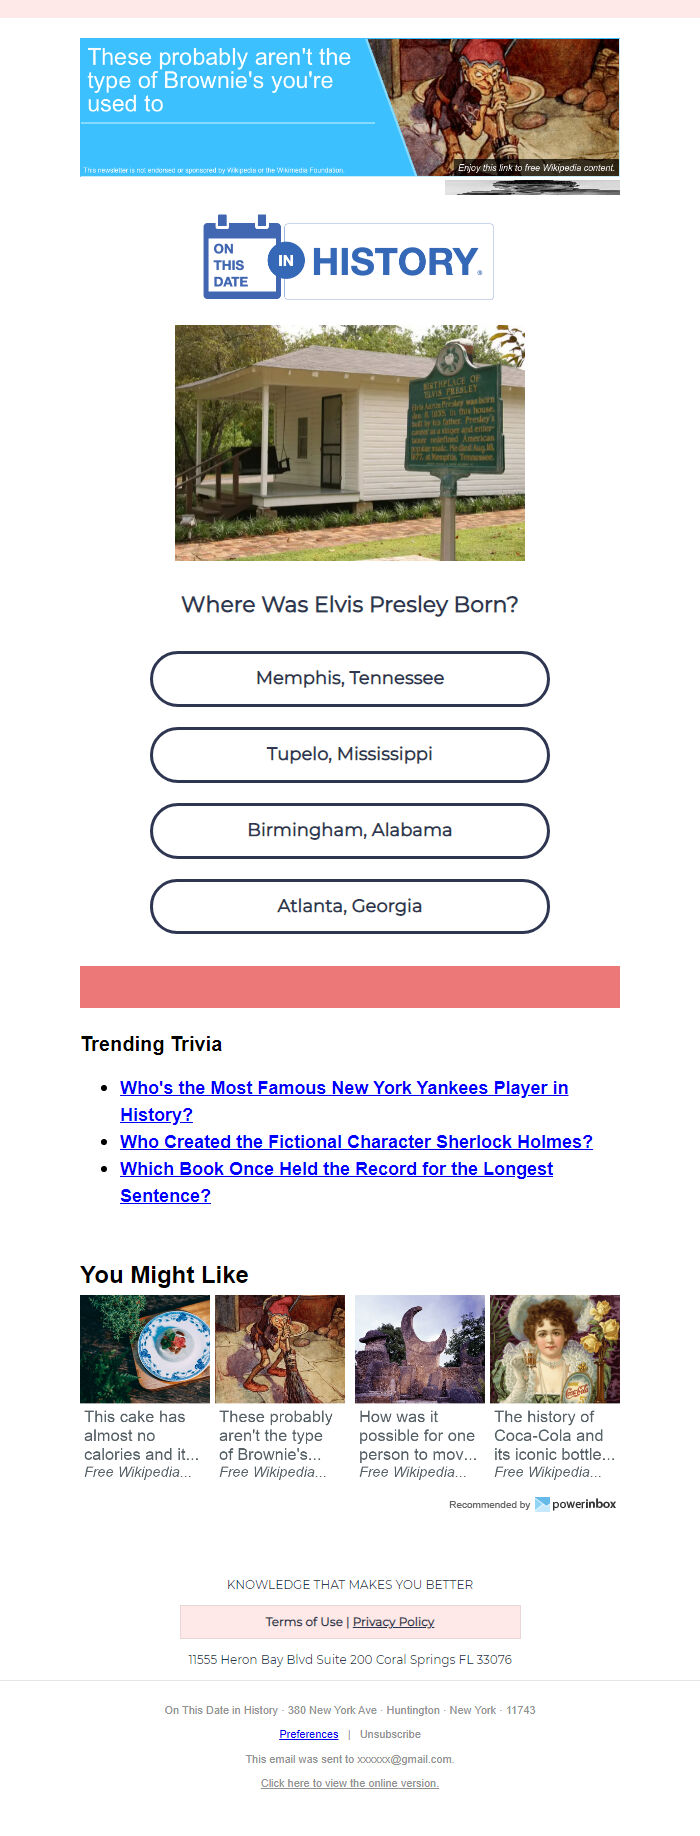Choose the Memphis, Tennessee answer
Screen dimensions: 700x1836
click(x=350, y=679)
